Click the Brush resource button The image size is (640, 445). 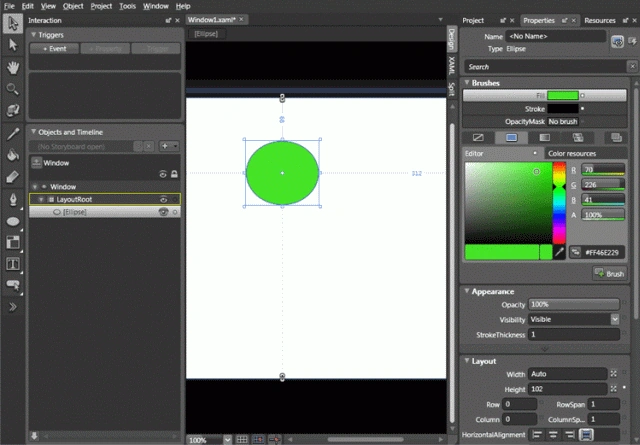click(609, 274)
